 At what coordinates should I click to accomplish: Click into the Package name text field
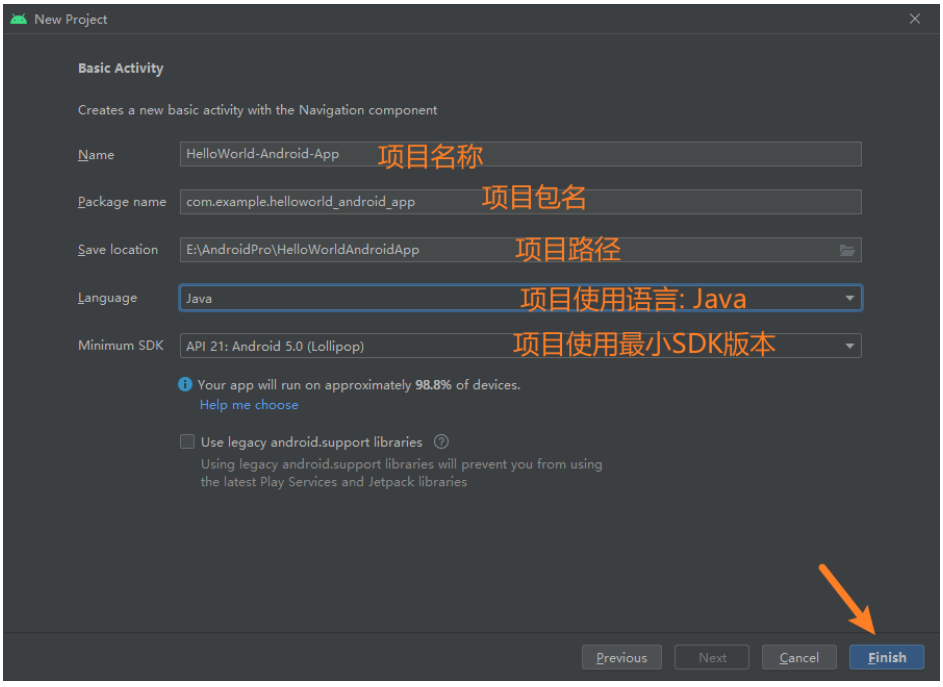click(520, 202)
